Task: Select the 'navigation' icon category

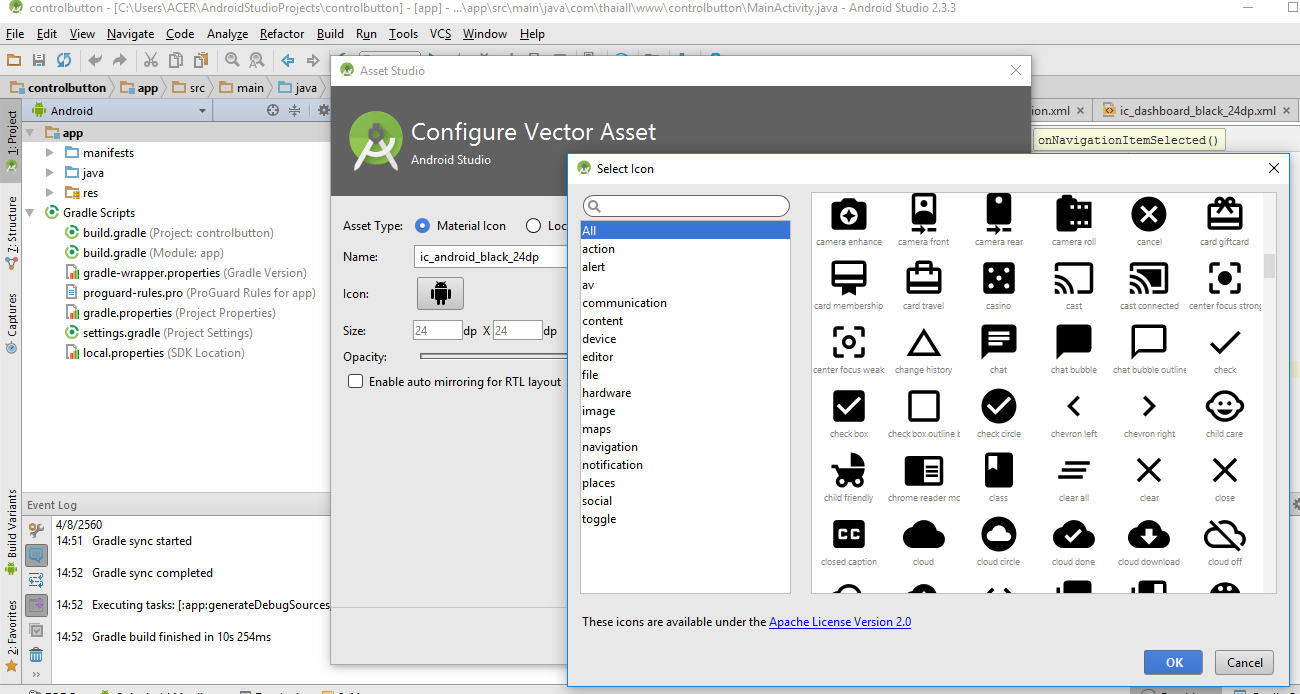Action: (x=610, y=447)
